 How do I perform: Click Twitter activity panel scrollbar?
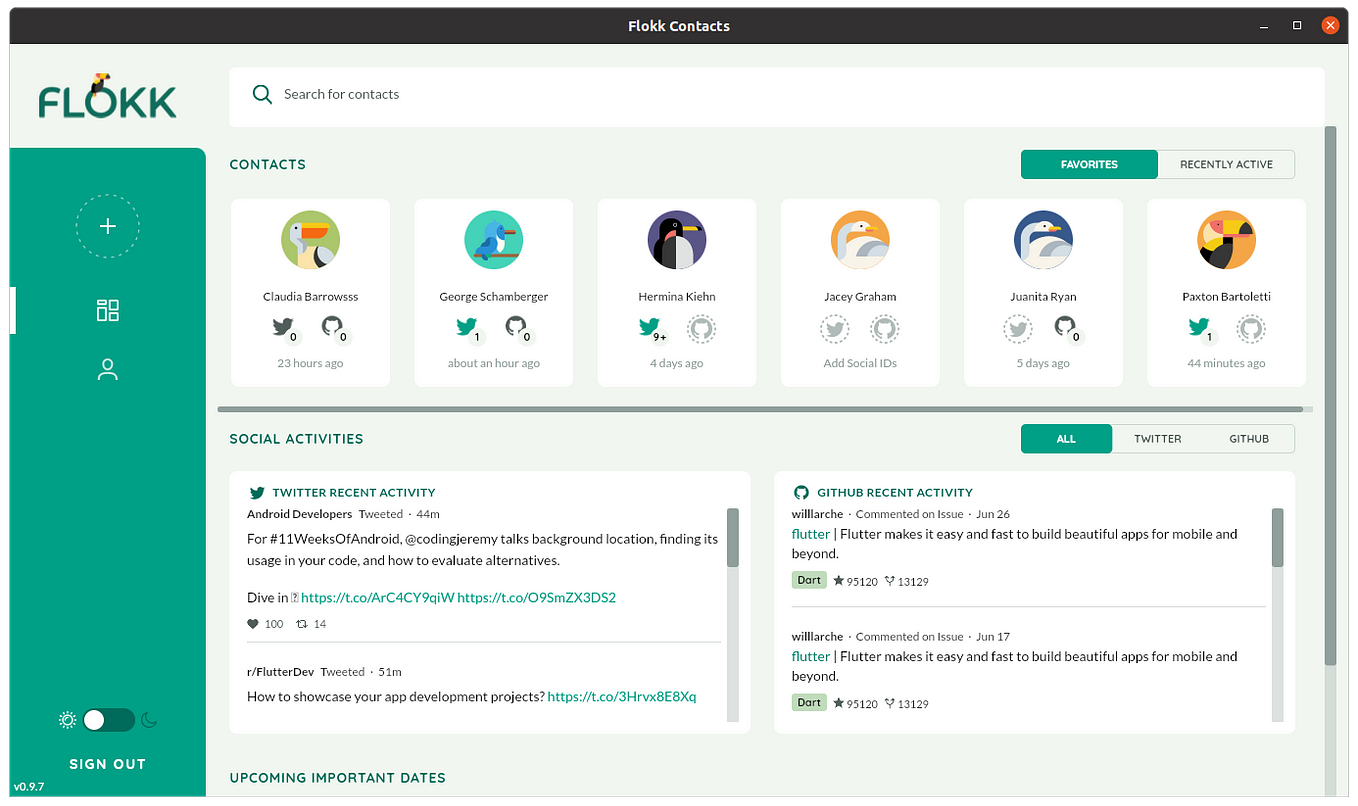coord(733,538)
